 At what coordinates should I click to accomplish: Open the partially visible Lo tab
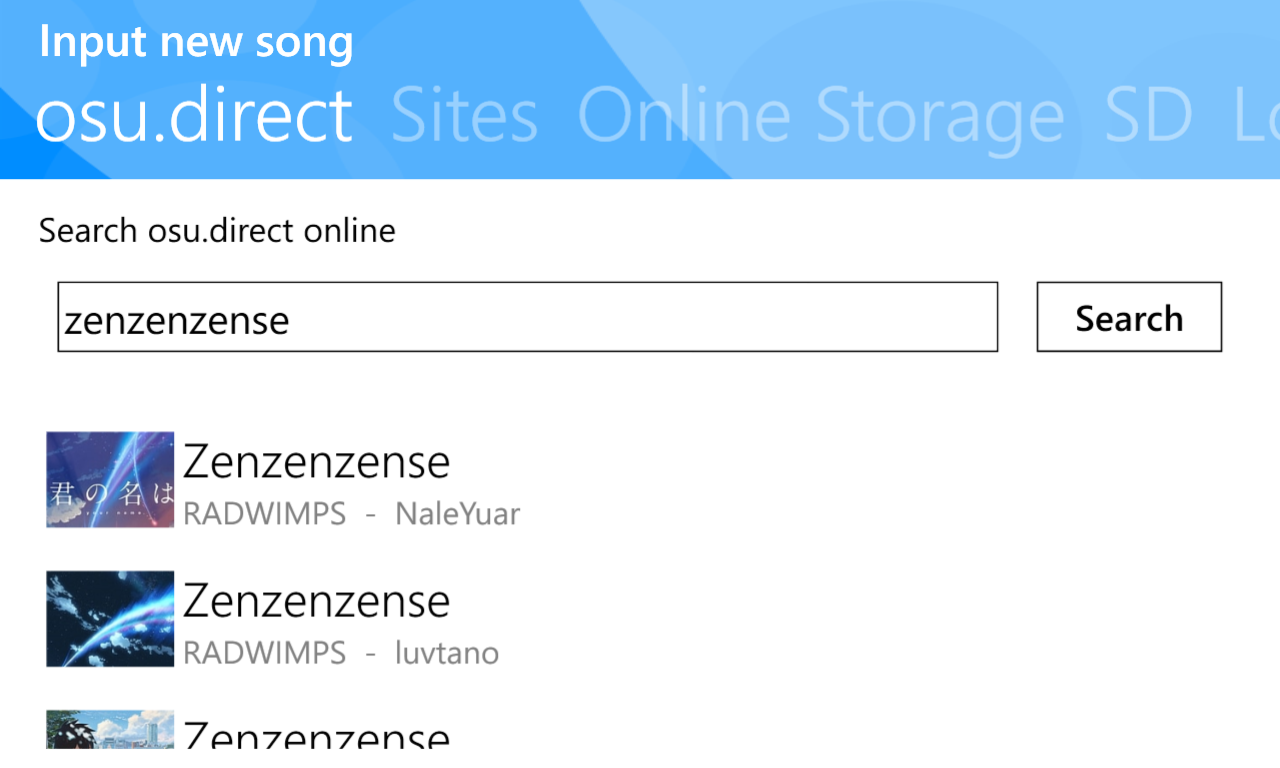pyautogui.click(x=1257, y=114)
